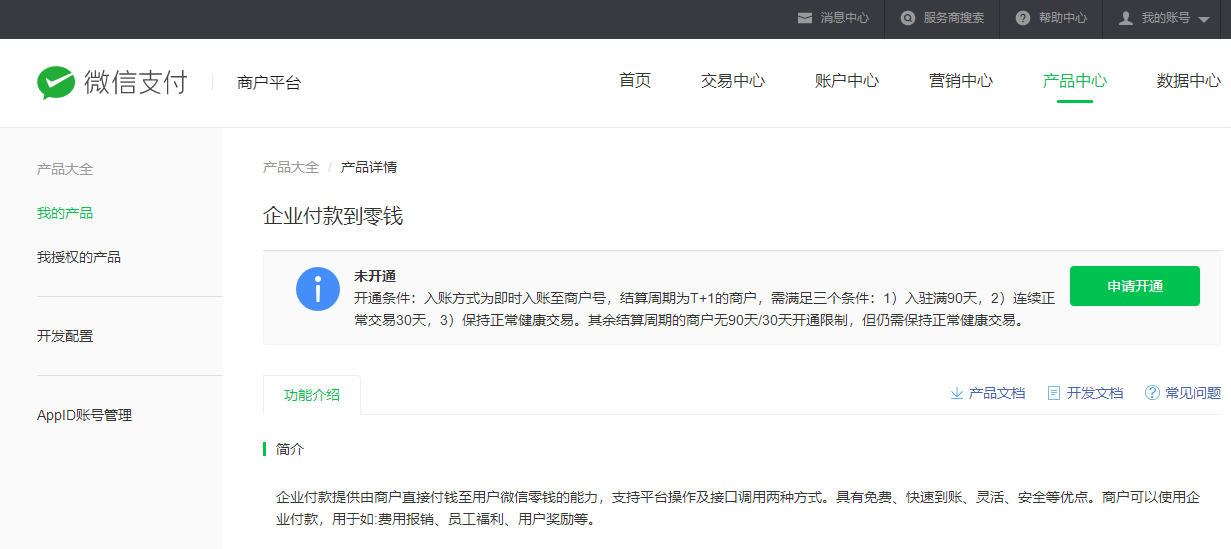Open the 交易中心 menu

pos(732,81)
